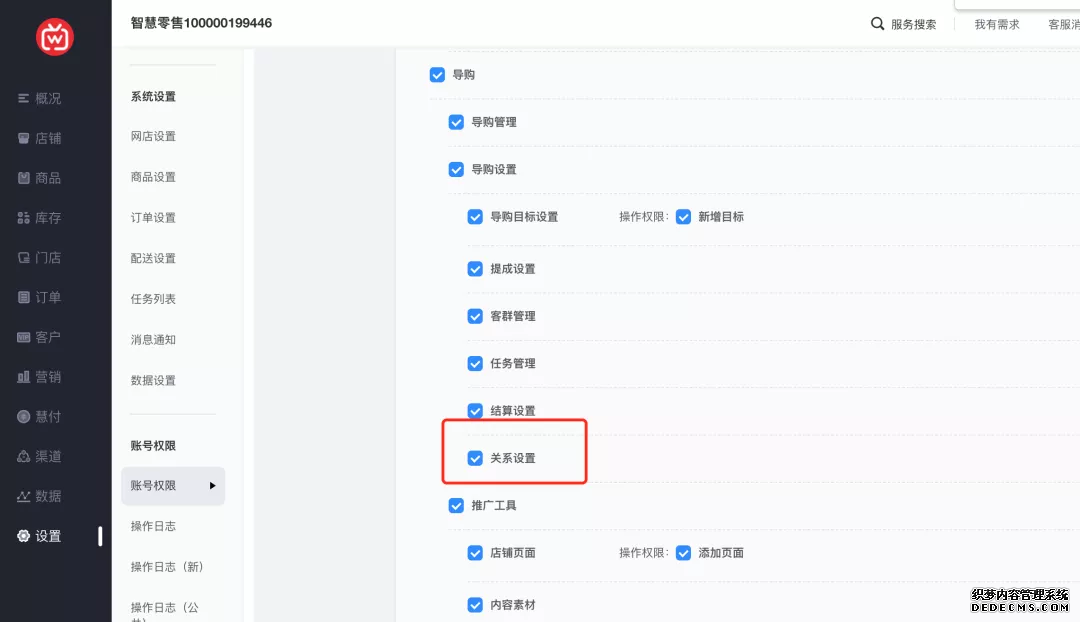Open the 数据 data sidebar icon
This screenshot has height=622, width=1080.
pyautogui.click(x=23, y=497)
